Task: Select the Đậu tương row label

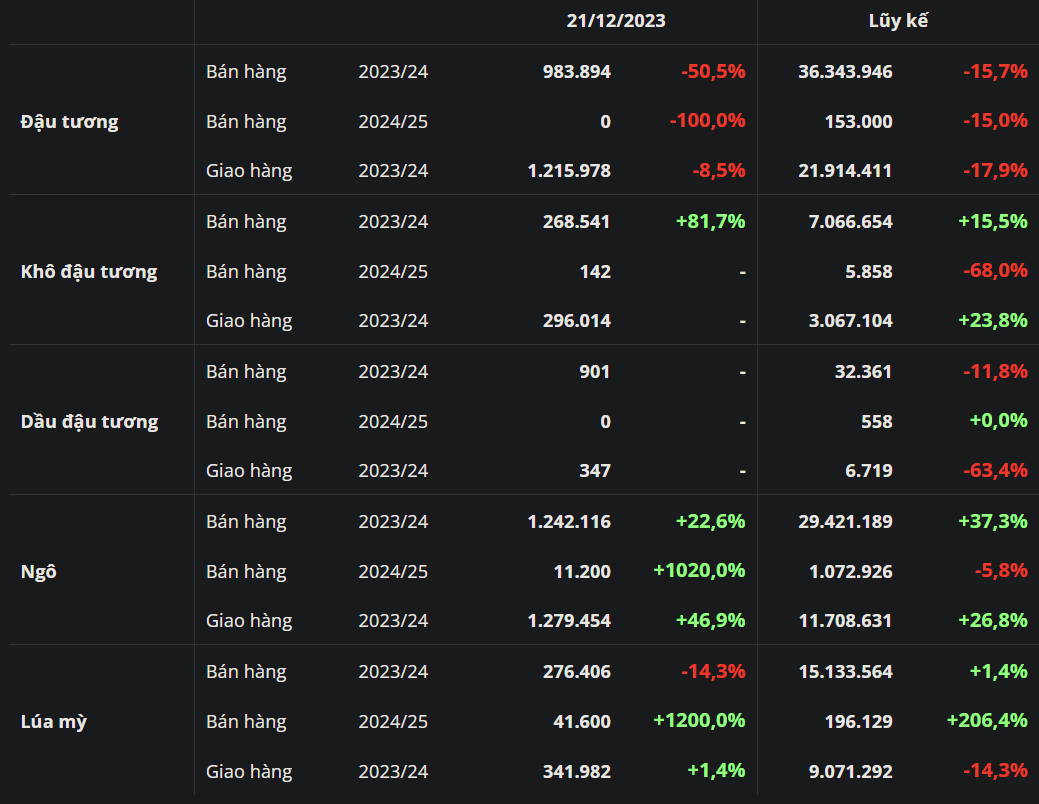Action: [x=69, y=122]
